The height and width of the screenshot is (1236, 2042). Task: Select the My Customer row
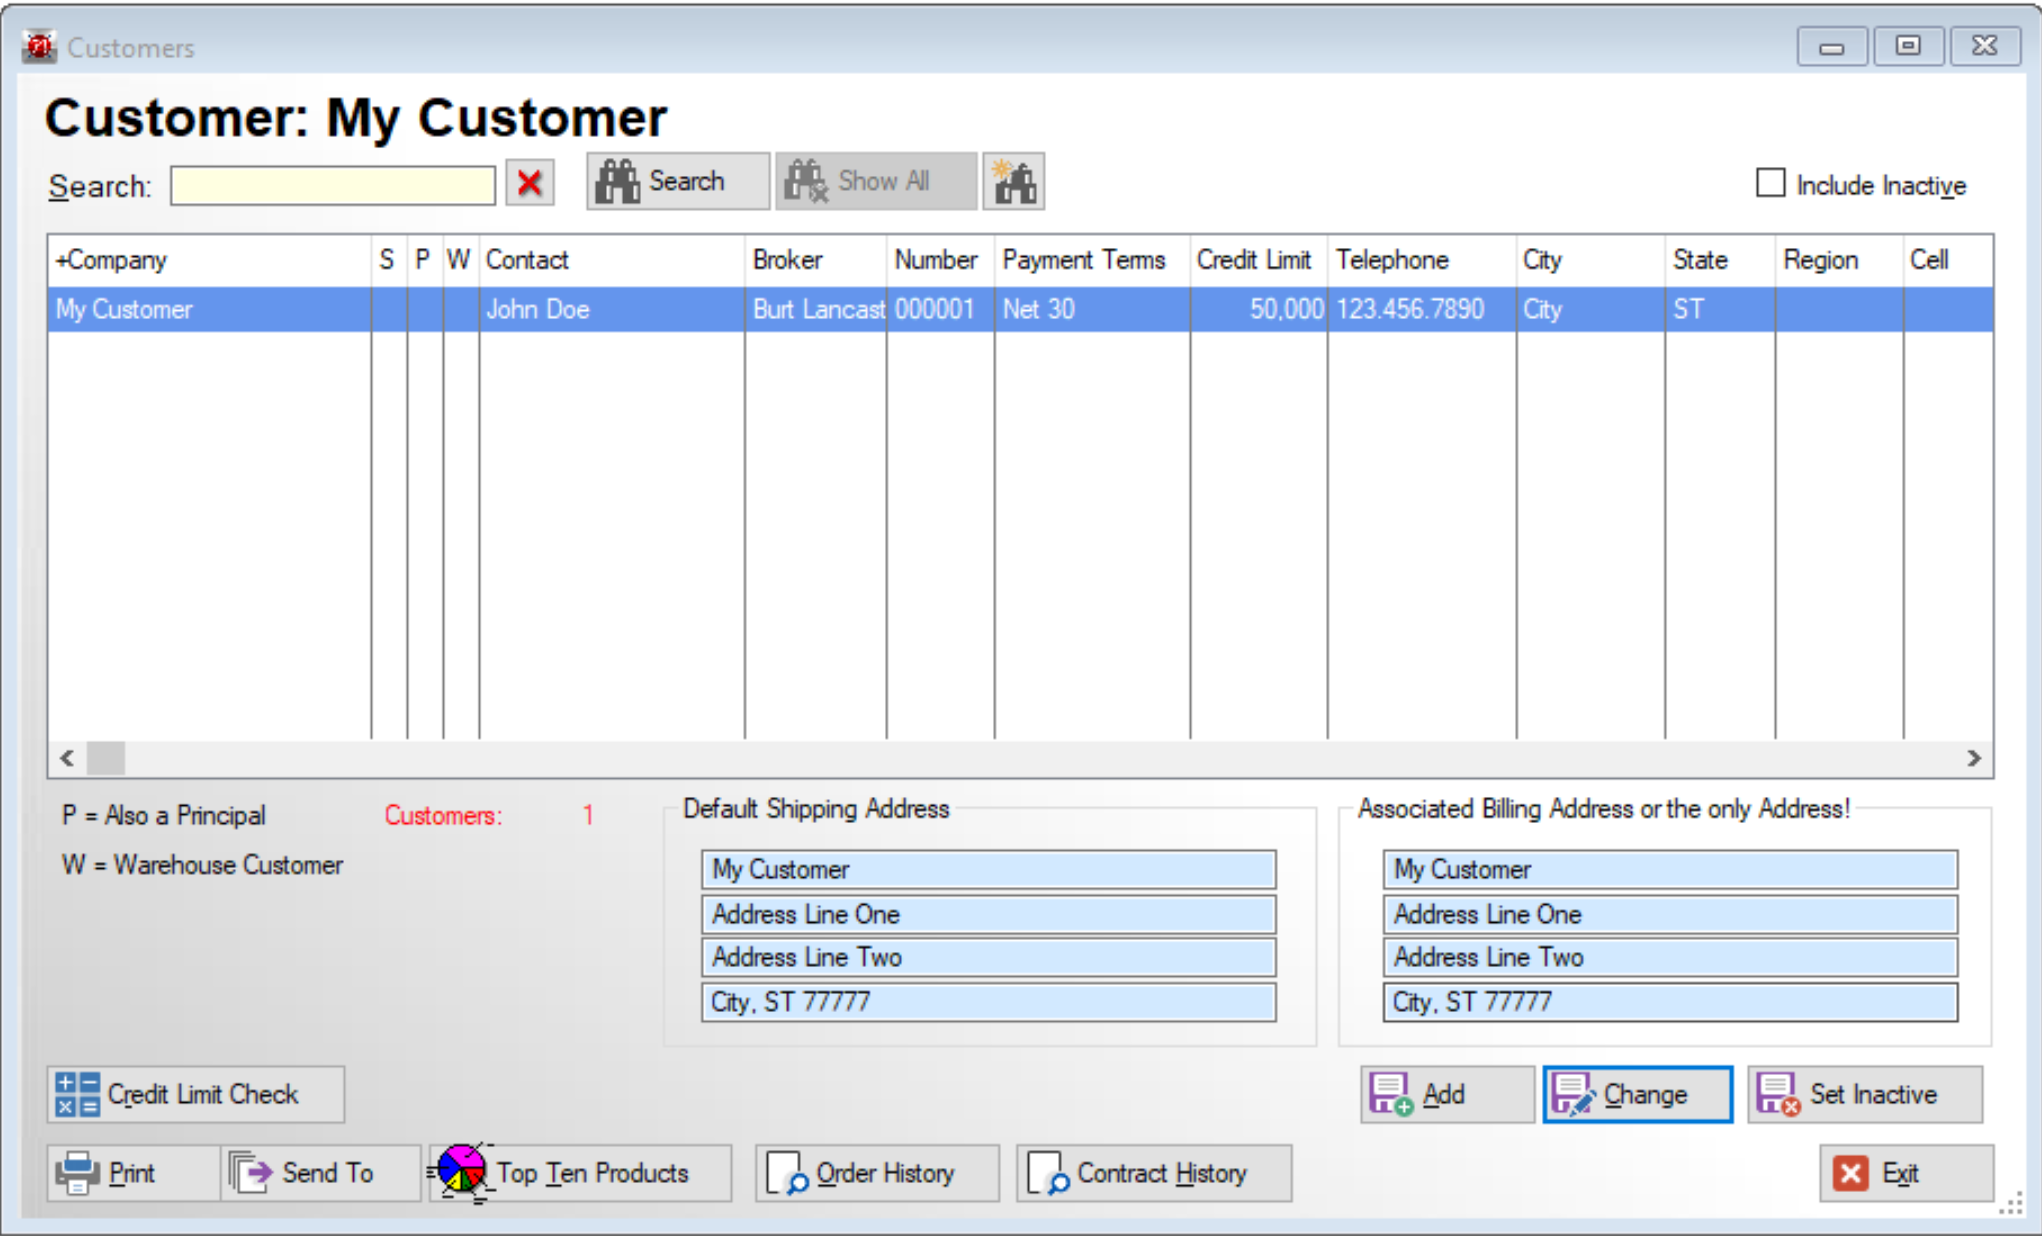pos(1020,309)
